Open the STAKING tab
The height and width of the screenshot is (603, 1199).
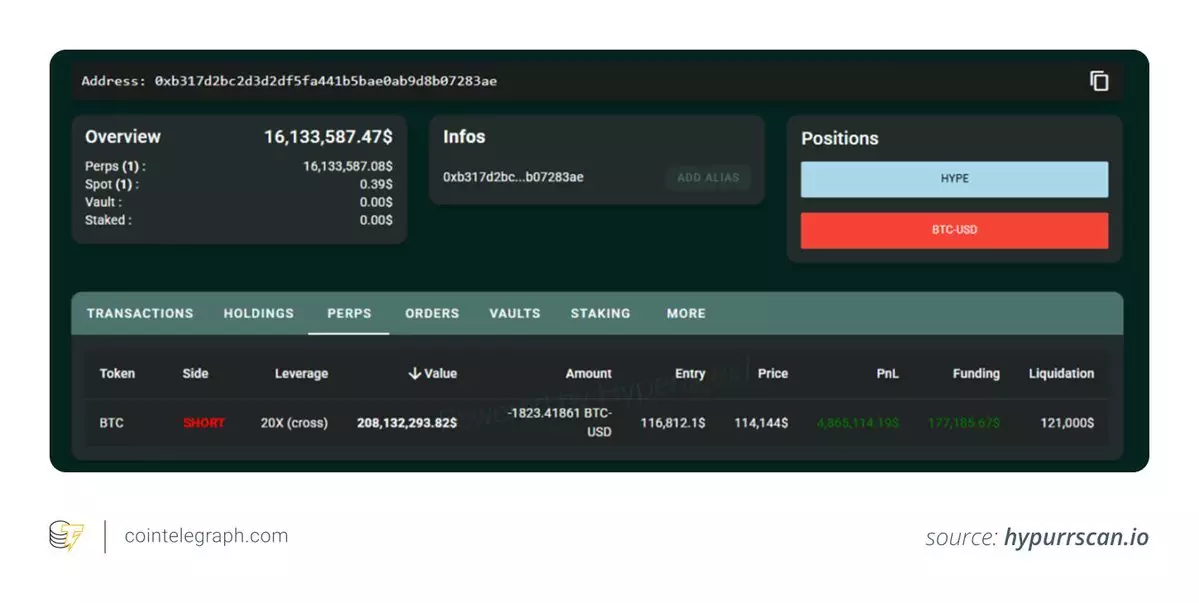tap(600, 313)
